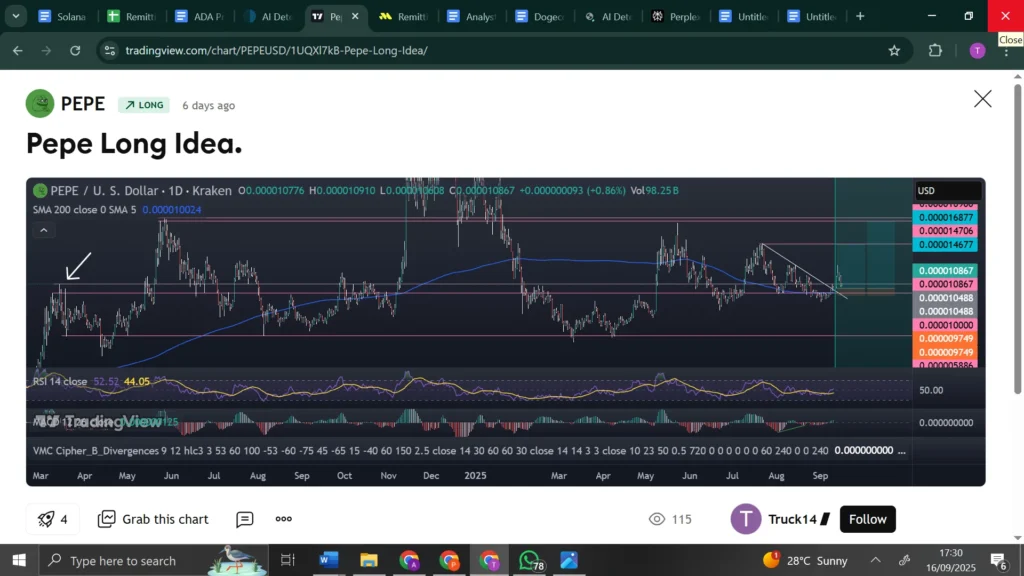Click the Pepe Long Idea headline
1024x576 pixels.
tap(134, 144)
